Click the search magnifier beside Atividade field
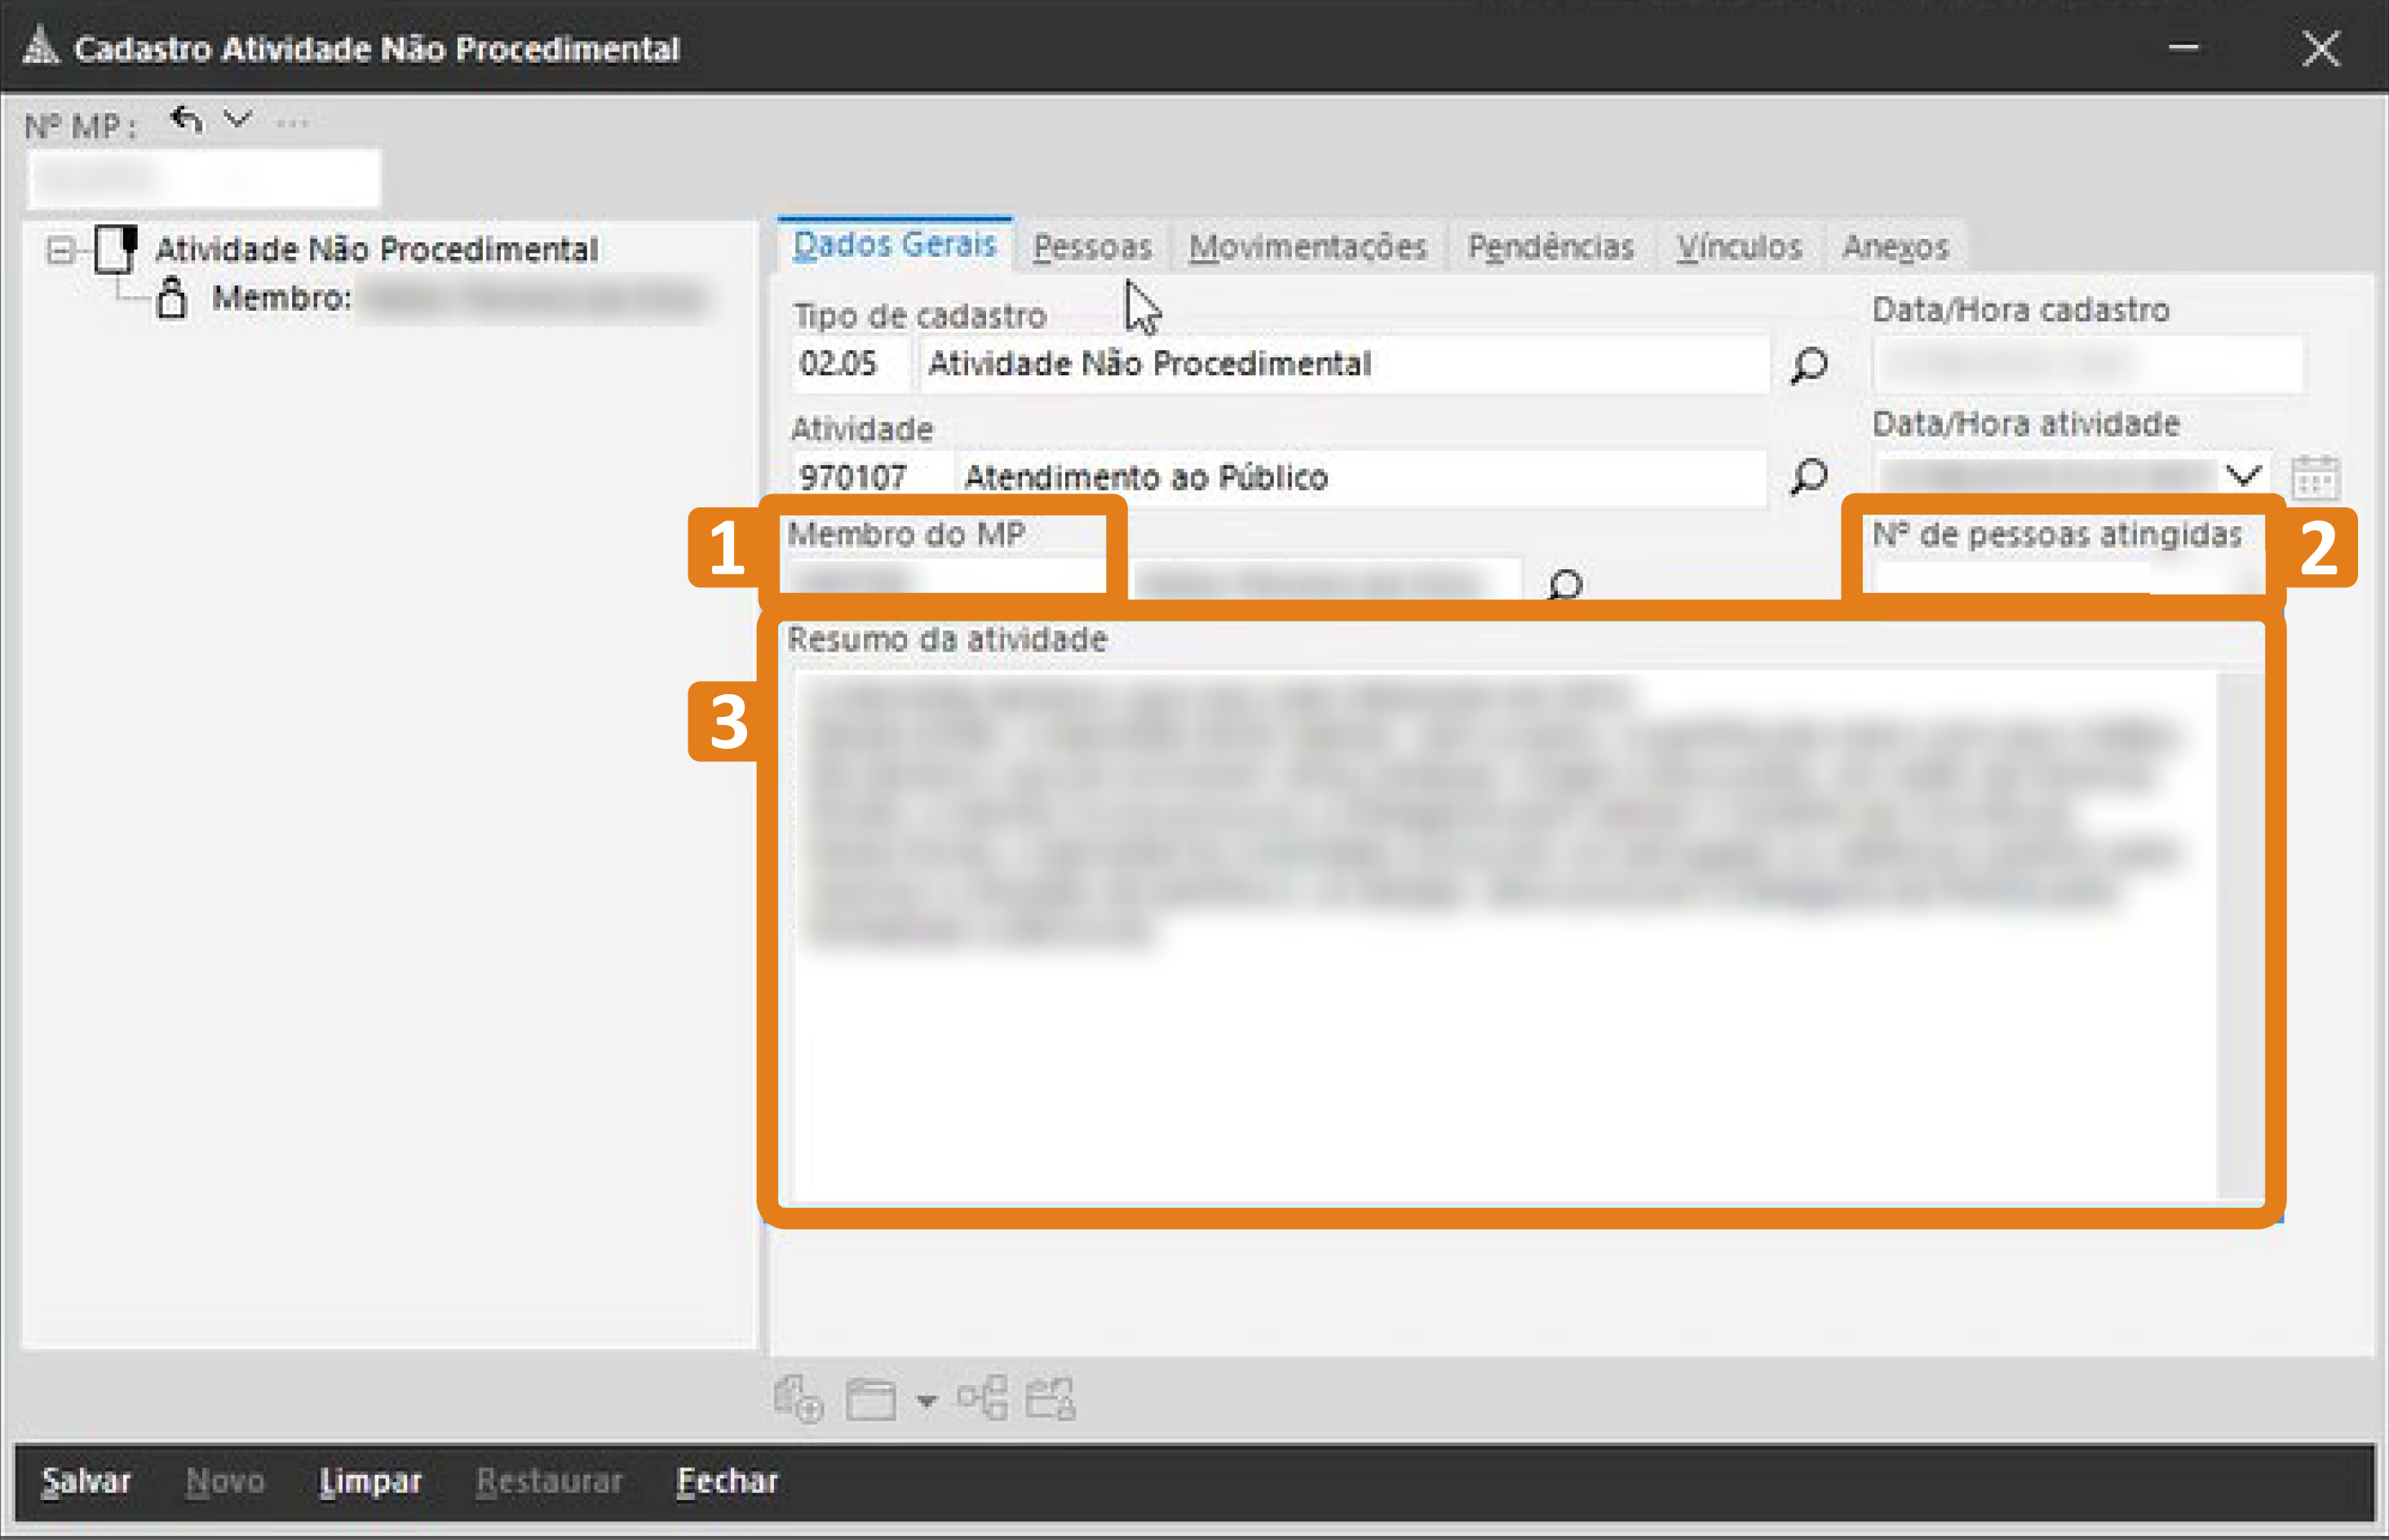Image resolution: width=2389 pixels, height=1540 pixels. point(1809,477)
